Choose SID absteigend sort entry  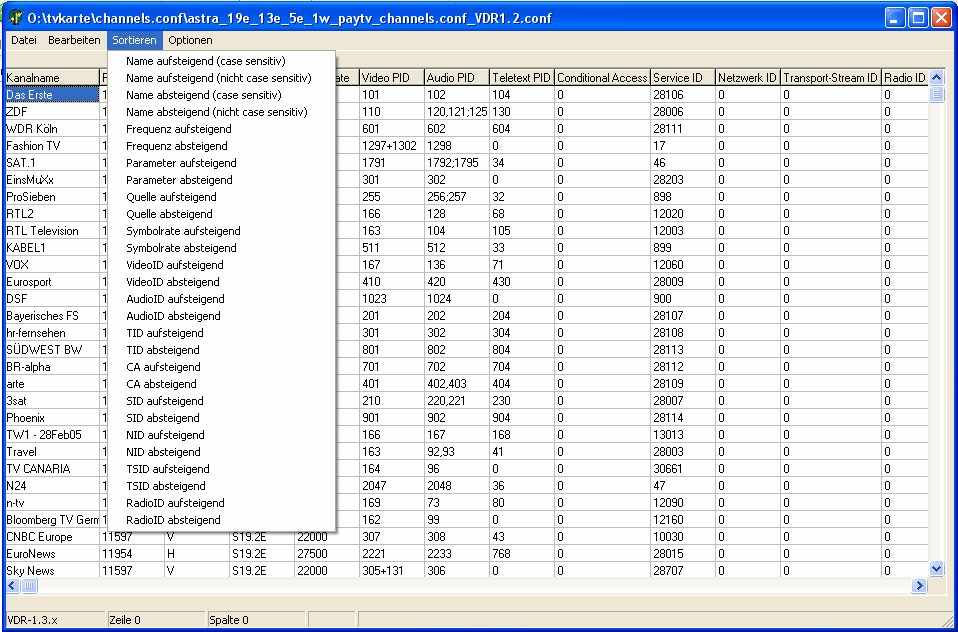coord(162,418)
